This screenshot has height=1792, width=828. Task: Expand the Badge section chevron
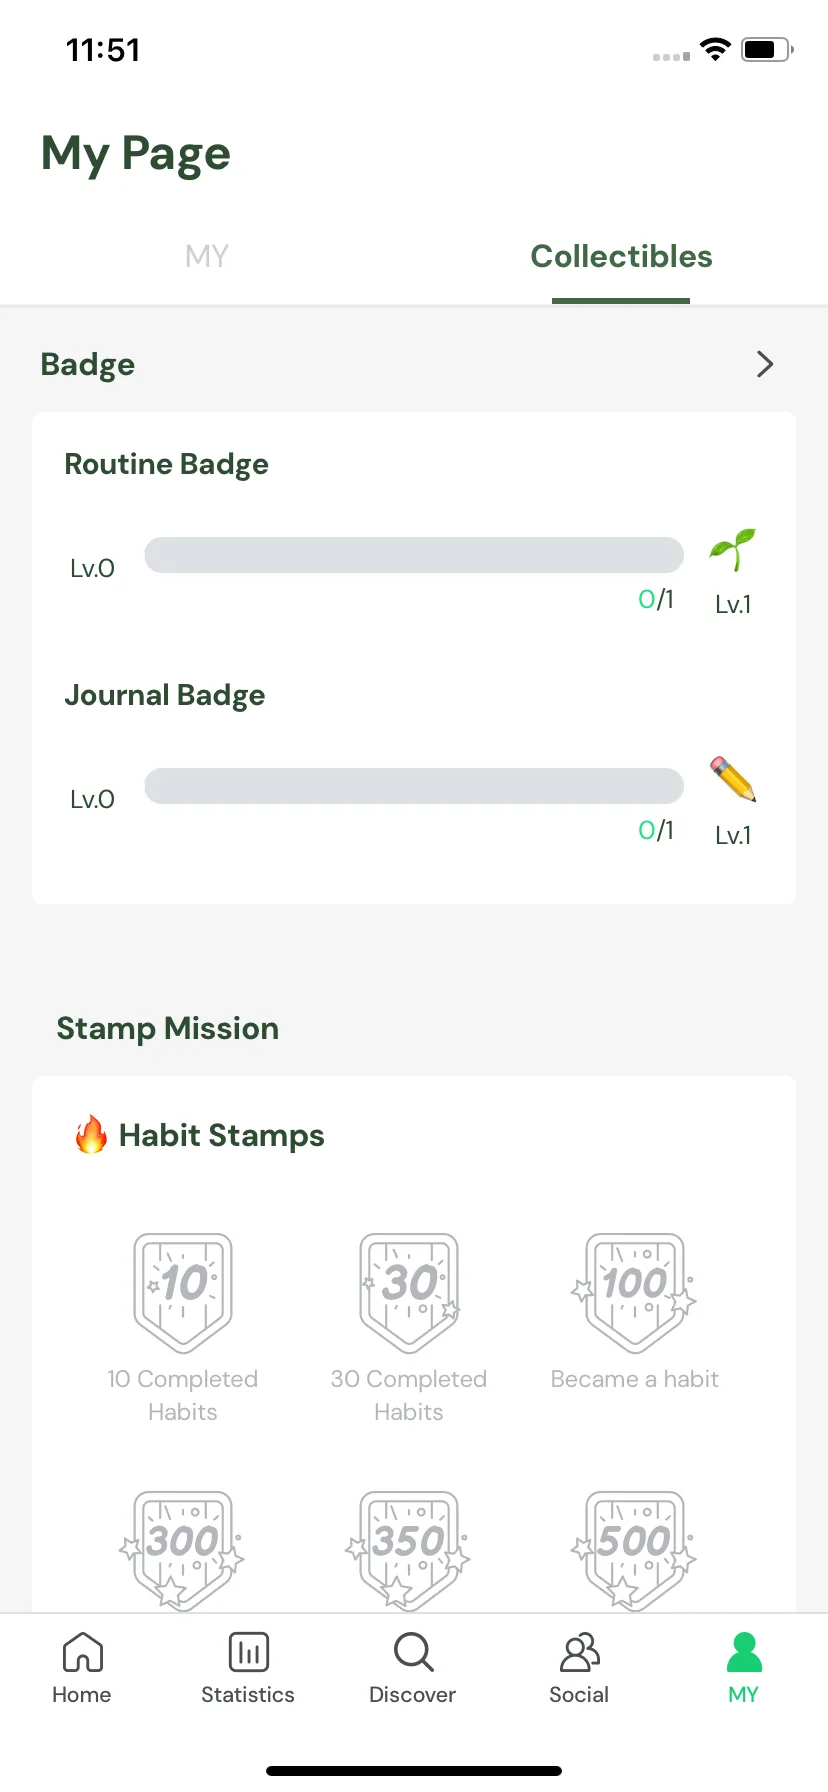(x=765, y=364)
